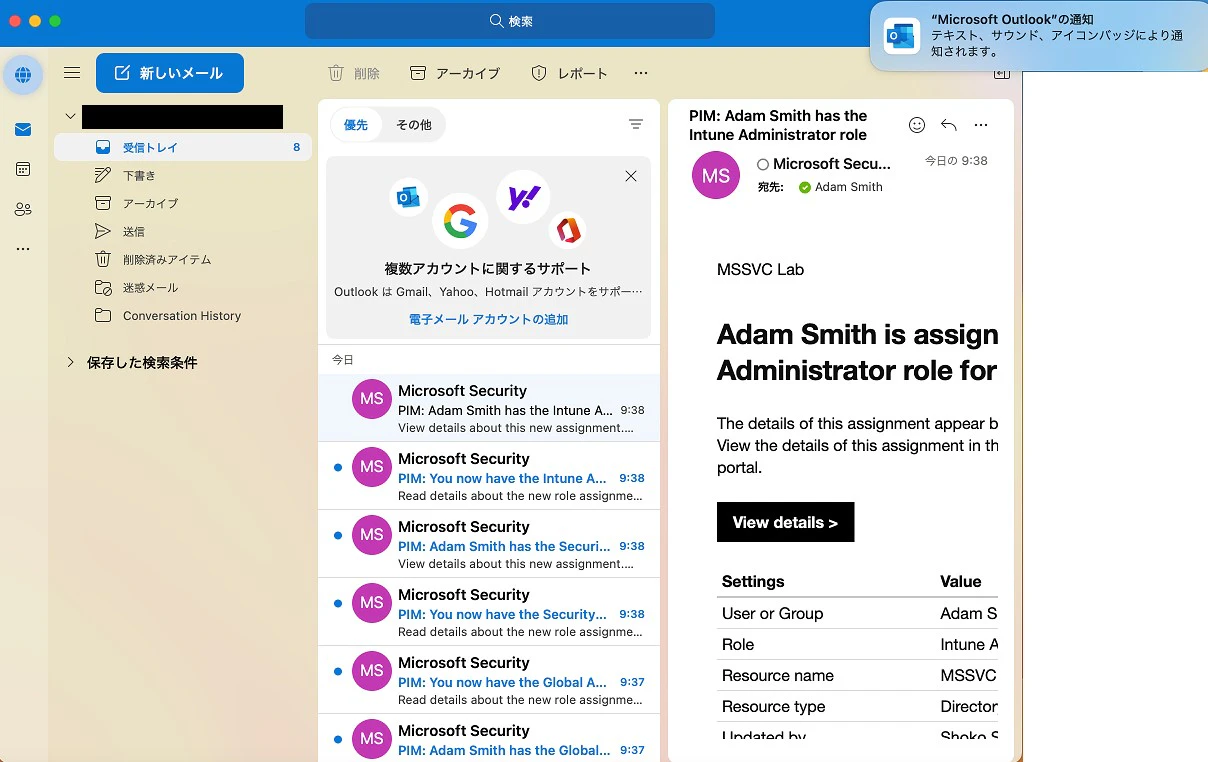The height and width of the screenshot is (762, 1208).
Task: Click the レポート report toolbar button
Action: point(569,73)
